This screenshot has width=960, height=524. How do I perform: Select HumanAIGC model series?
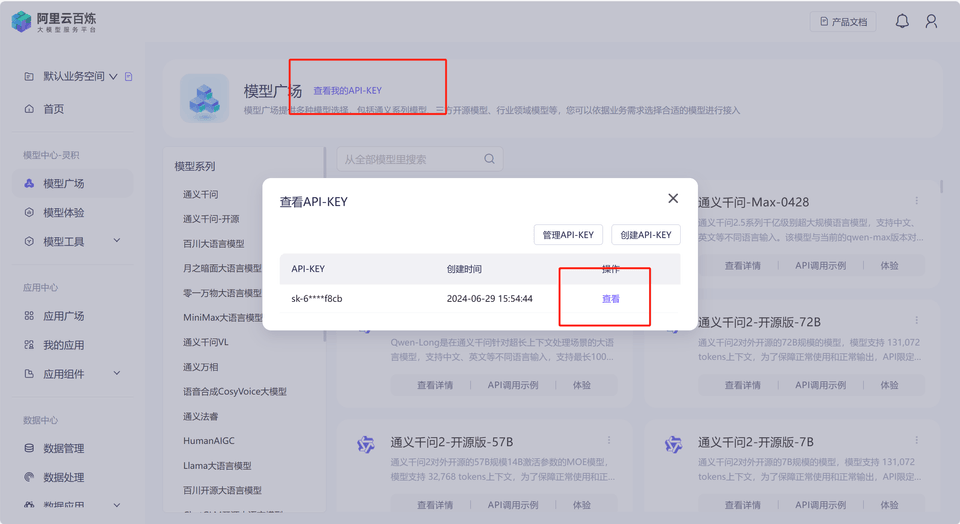tap(208, 441)
